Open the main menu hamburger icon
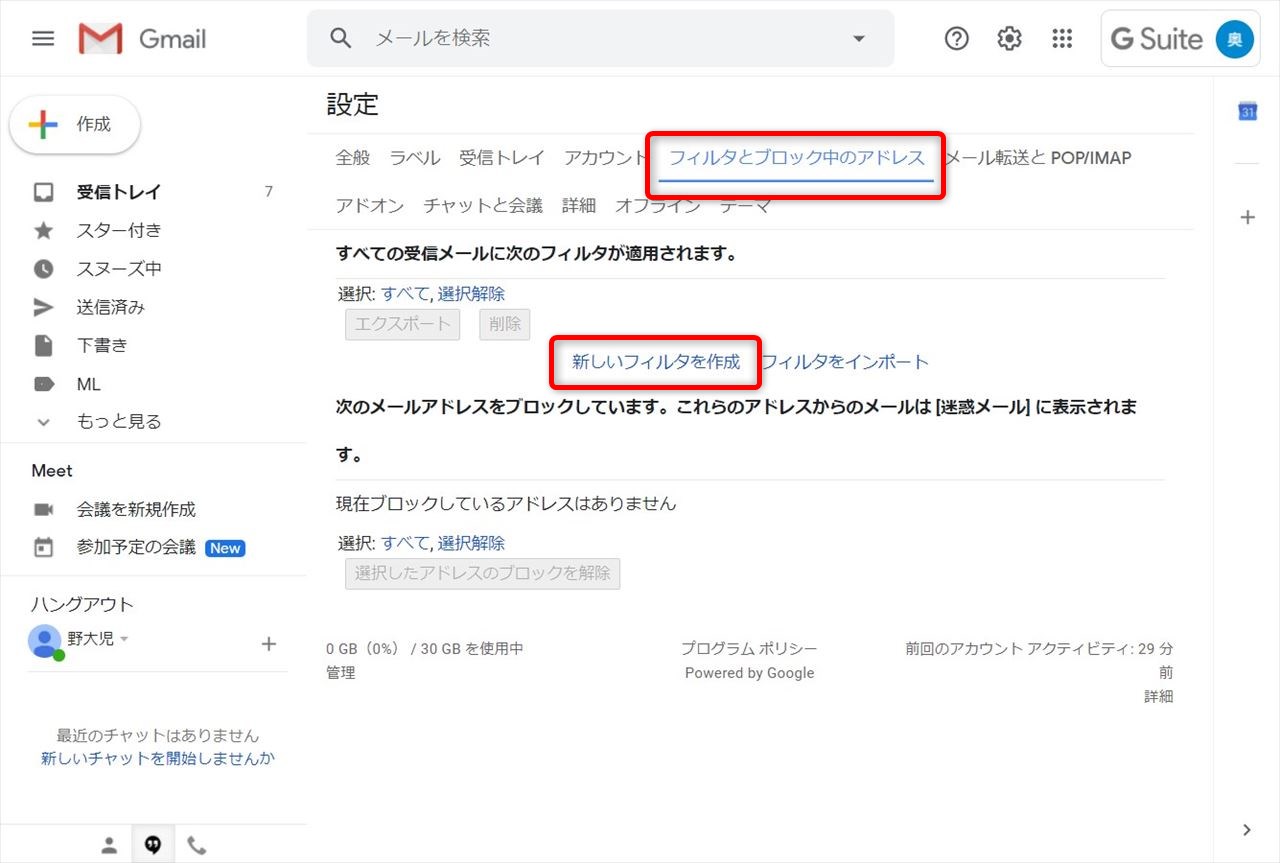The height and width of the screenshot is (863, 1280). pyautogui.click(x=43, y=39)
